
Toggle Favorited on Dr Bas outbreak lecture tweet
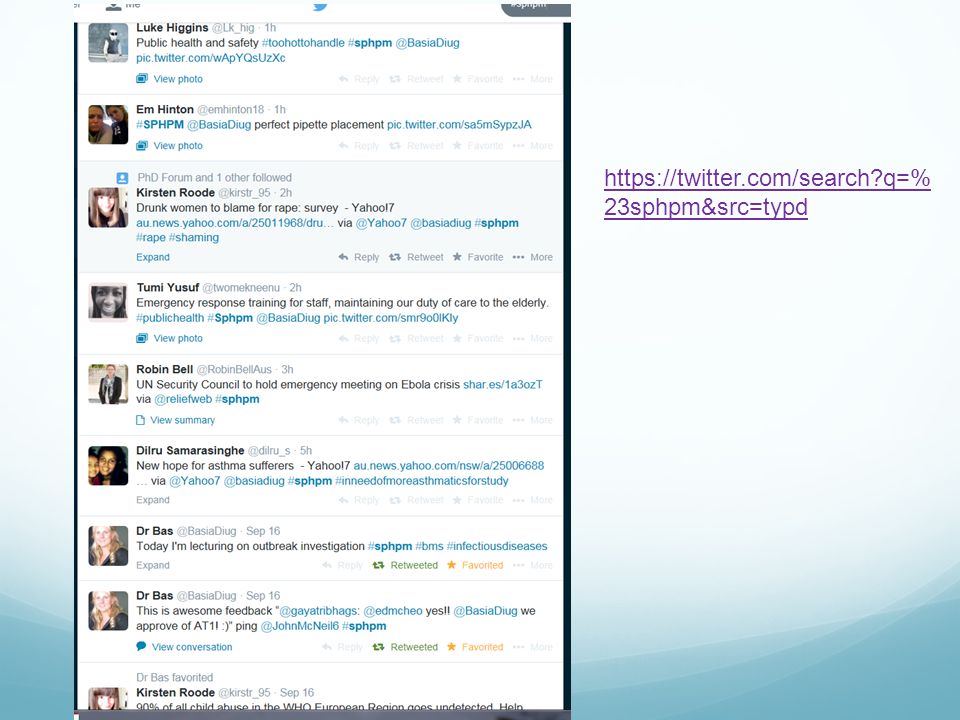(x=475, y=565)
